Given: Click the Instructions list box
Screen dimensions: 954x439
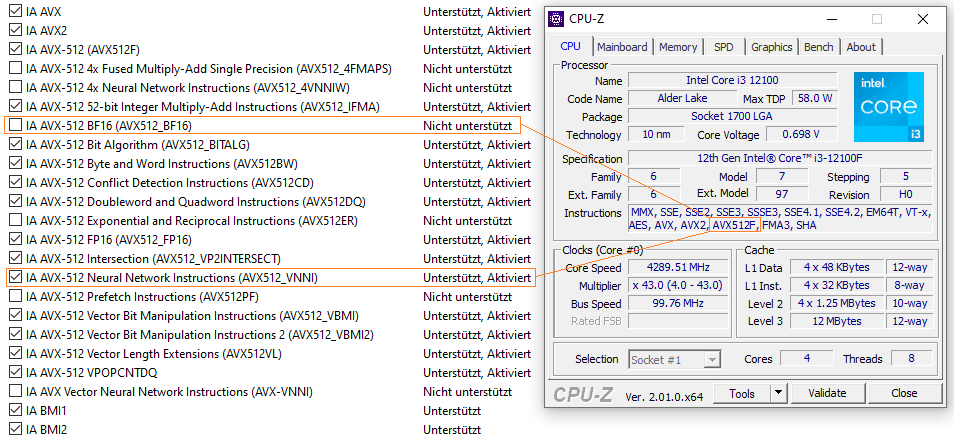Looking at the screenshot, I should click(x=780, y=219).
